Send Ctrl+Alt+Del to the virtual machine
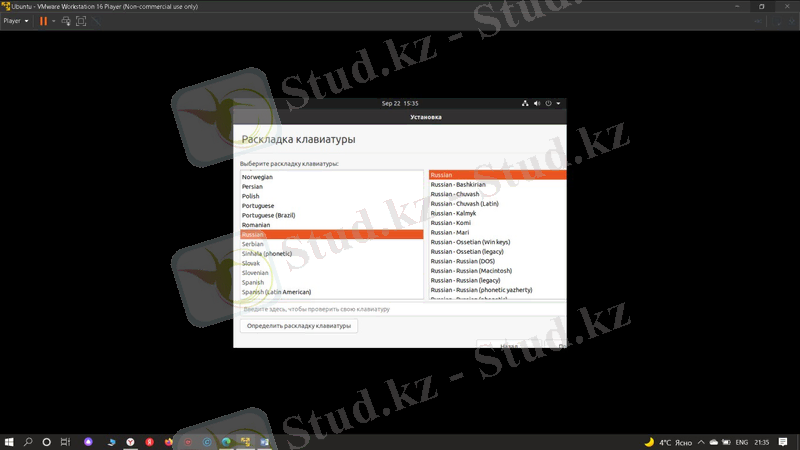 pyautogui.click(x=66, y=21)
